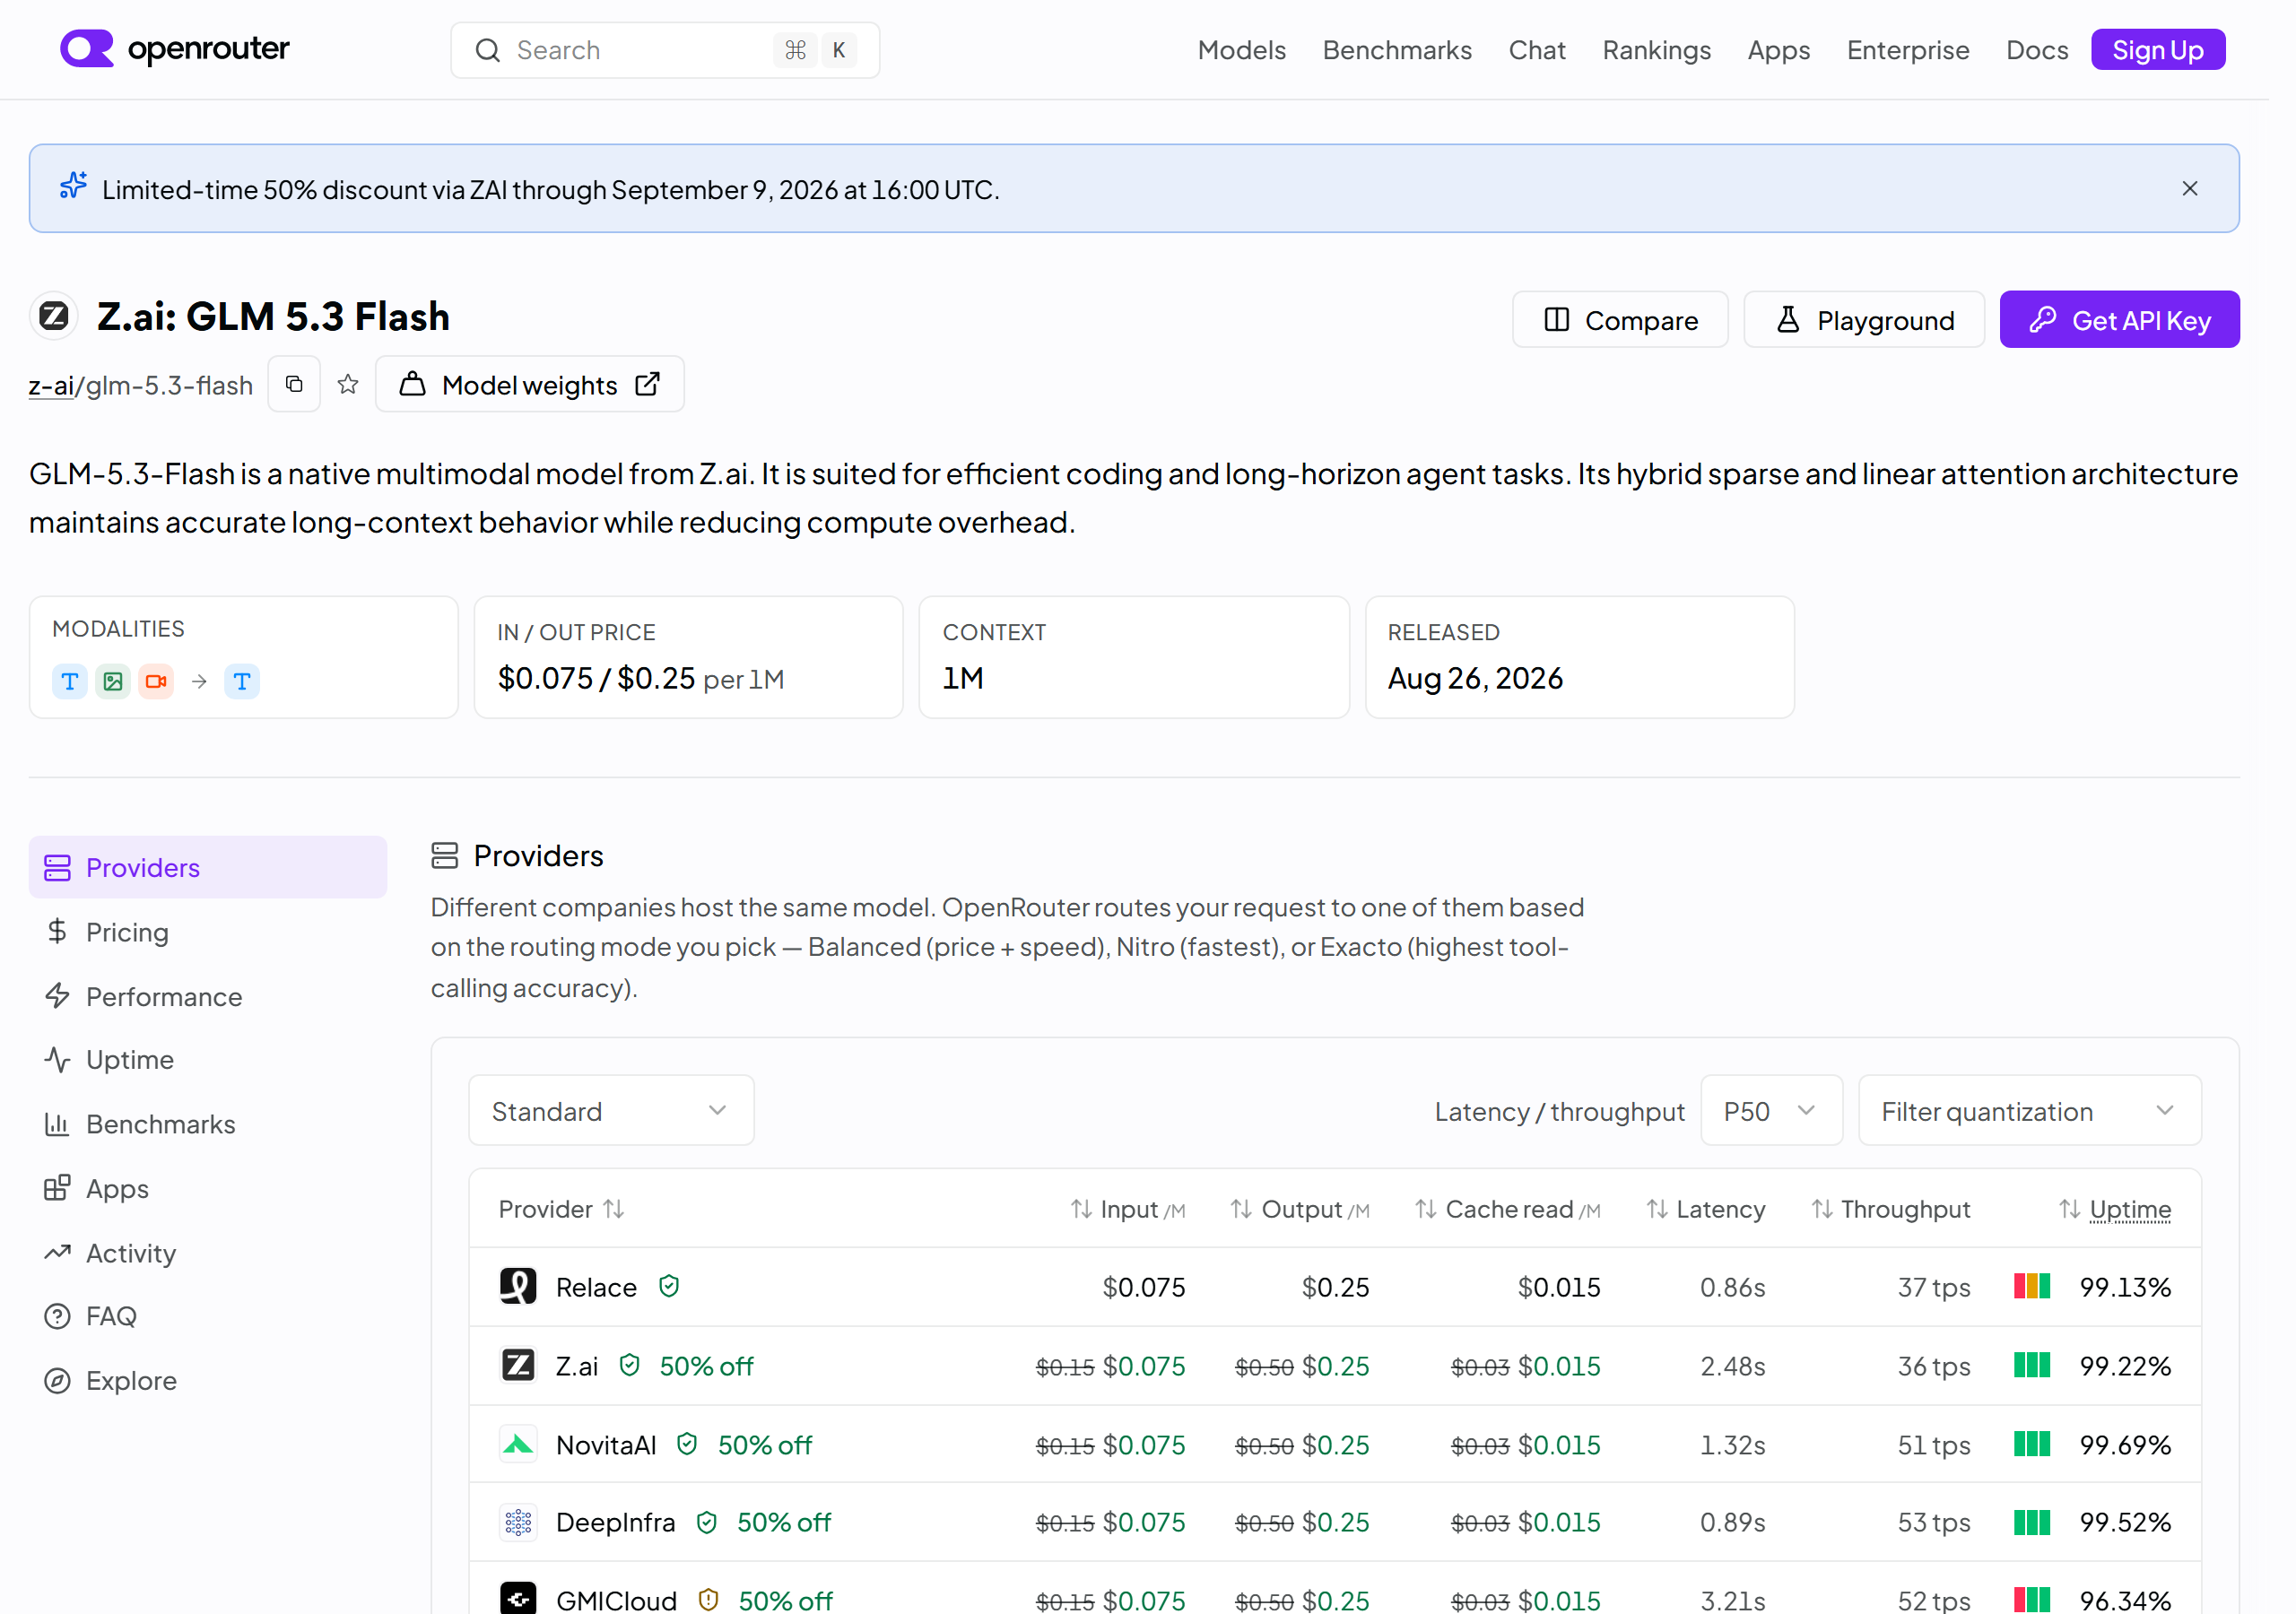
Task: Sort table by Latency column
Action: (1705, 1209)
